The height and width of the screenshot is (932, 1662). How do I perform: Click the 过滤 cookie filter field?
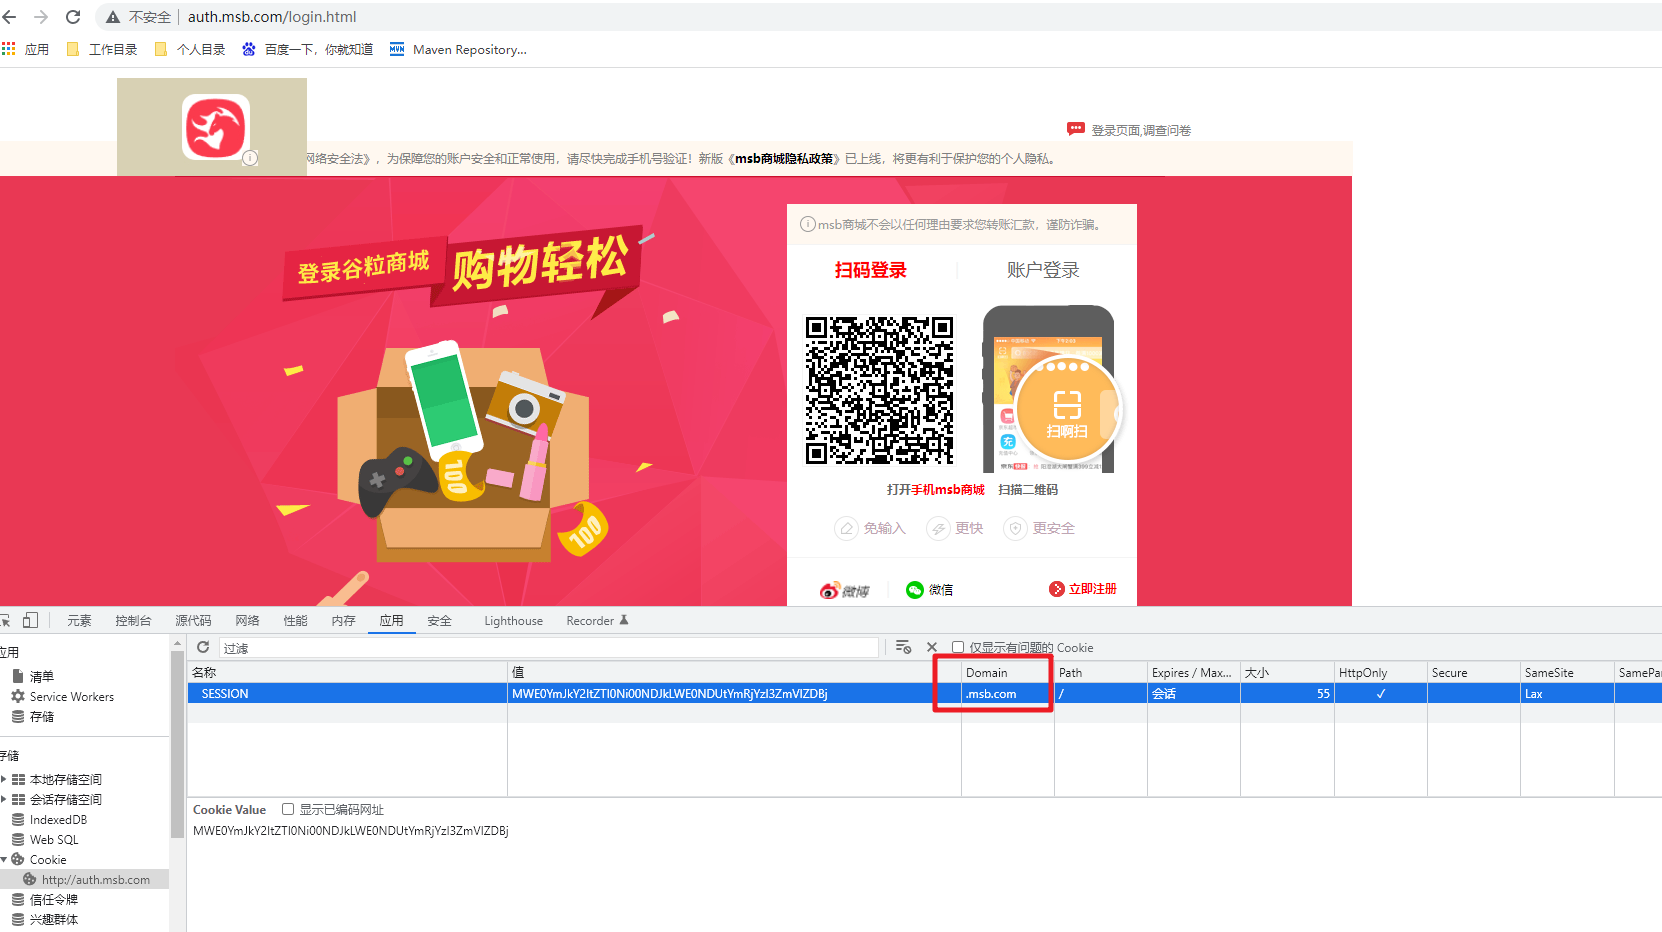[x=548, y=648]
